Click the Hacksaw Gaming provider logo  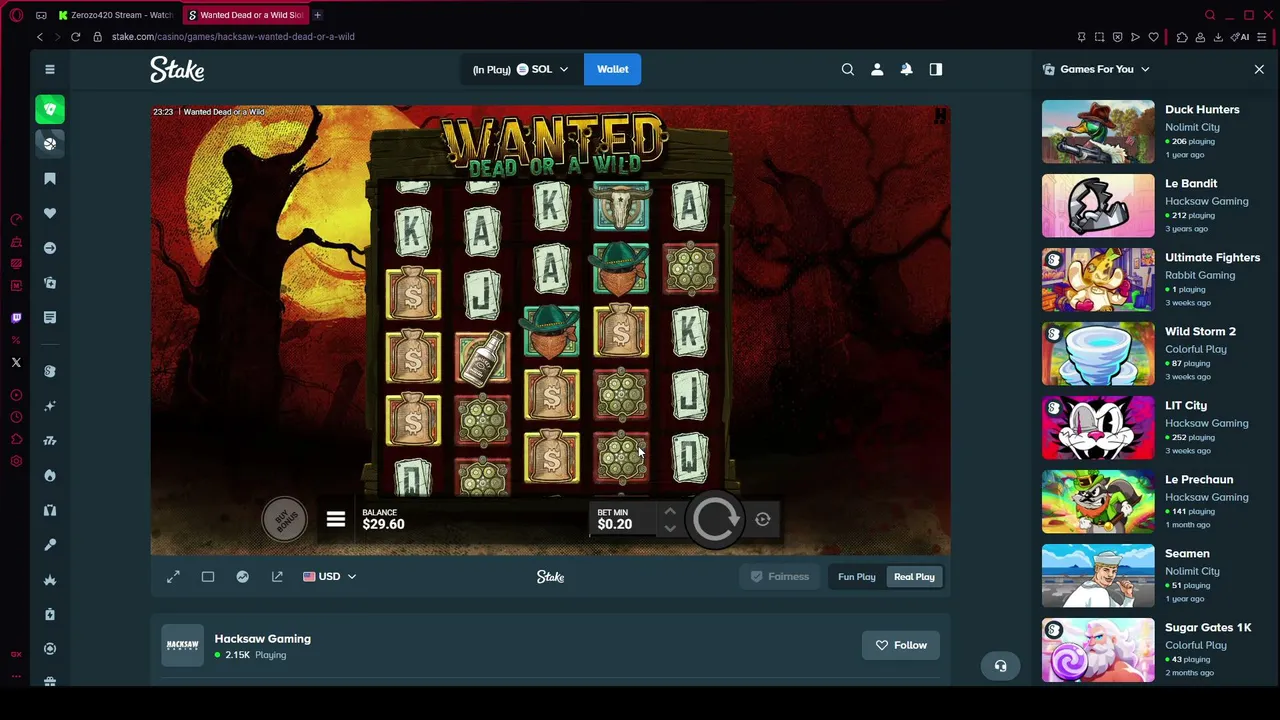pyautogui.click(x=183, y=645)
